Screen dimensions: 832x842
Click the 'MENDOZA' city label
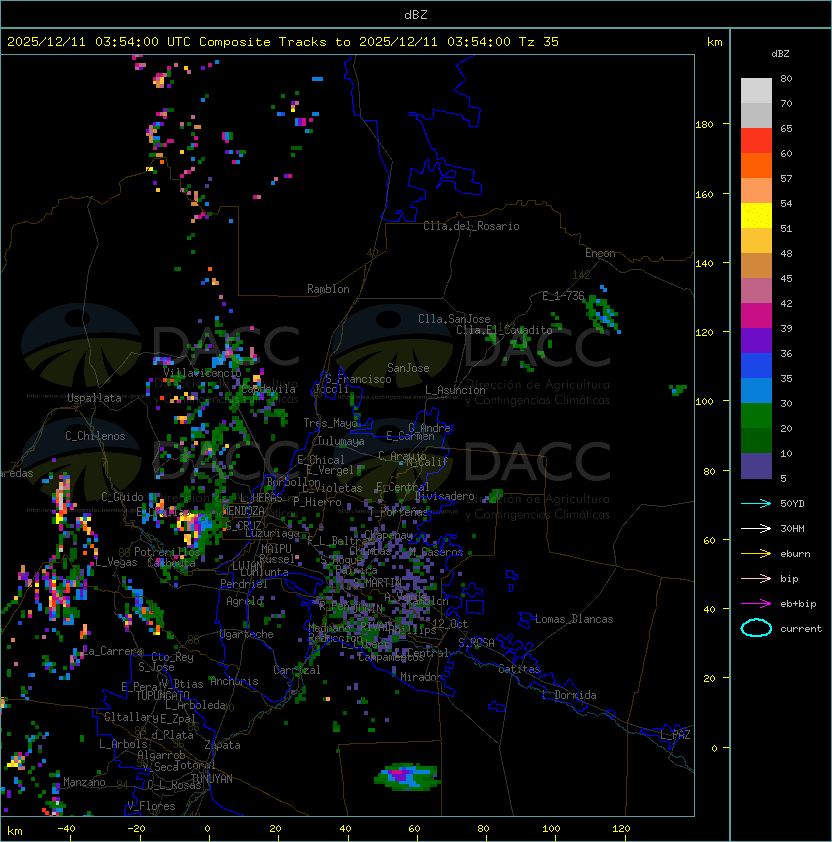[x=243, y=510]
